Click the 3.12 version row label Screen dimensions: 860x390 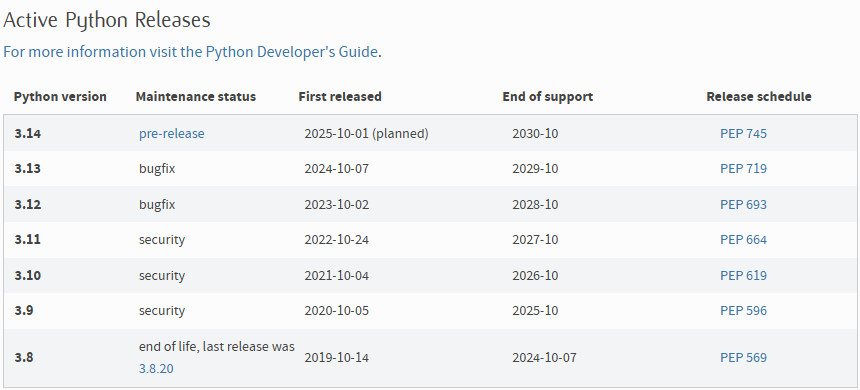click(27, 205)
